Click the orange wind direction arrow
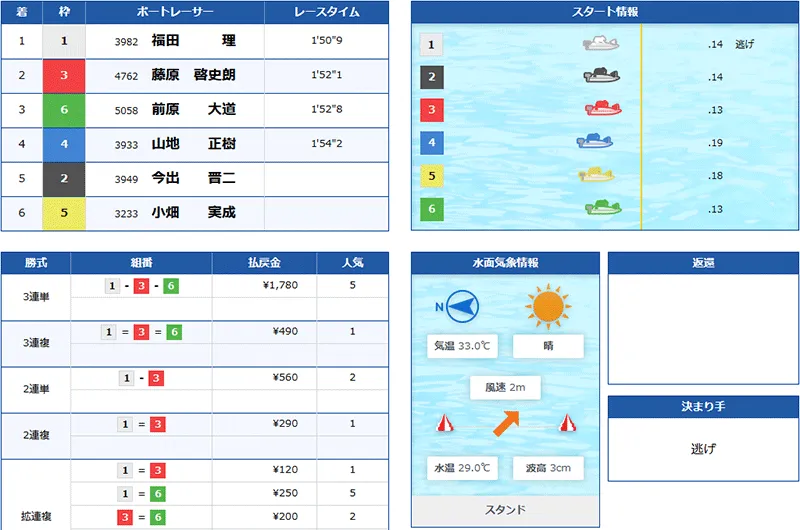This screenshot has height=530, width=800. pos(505,423)
